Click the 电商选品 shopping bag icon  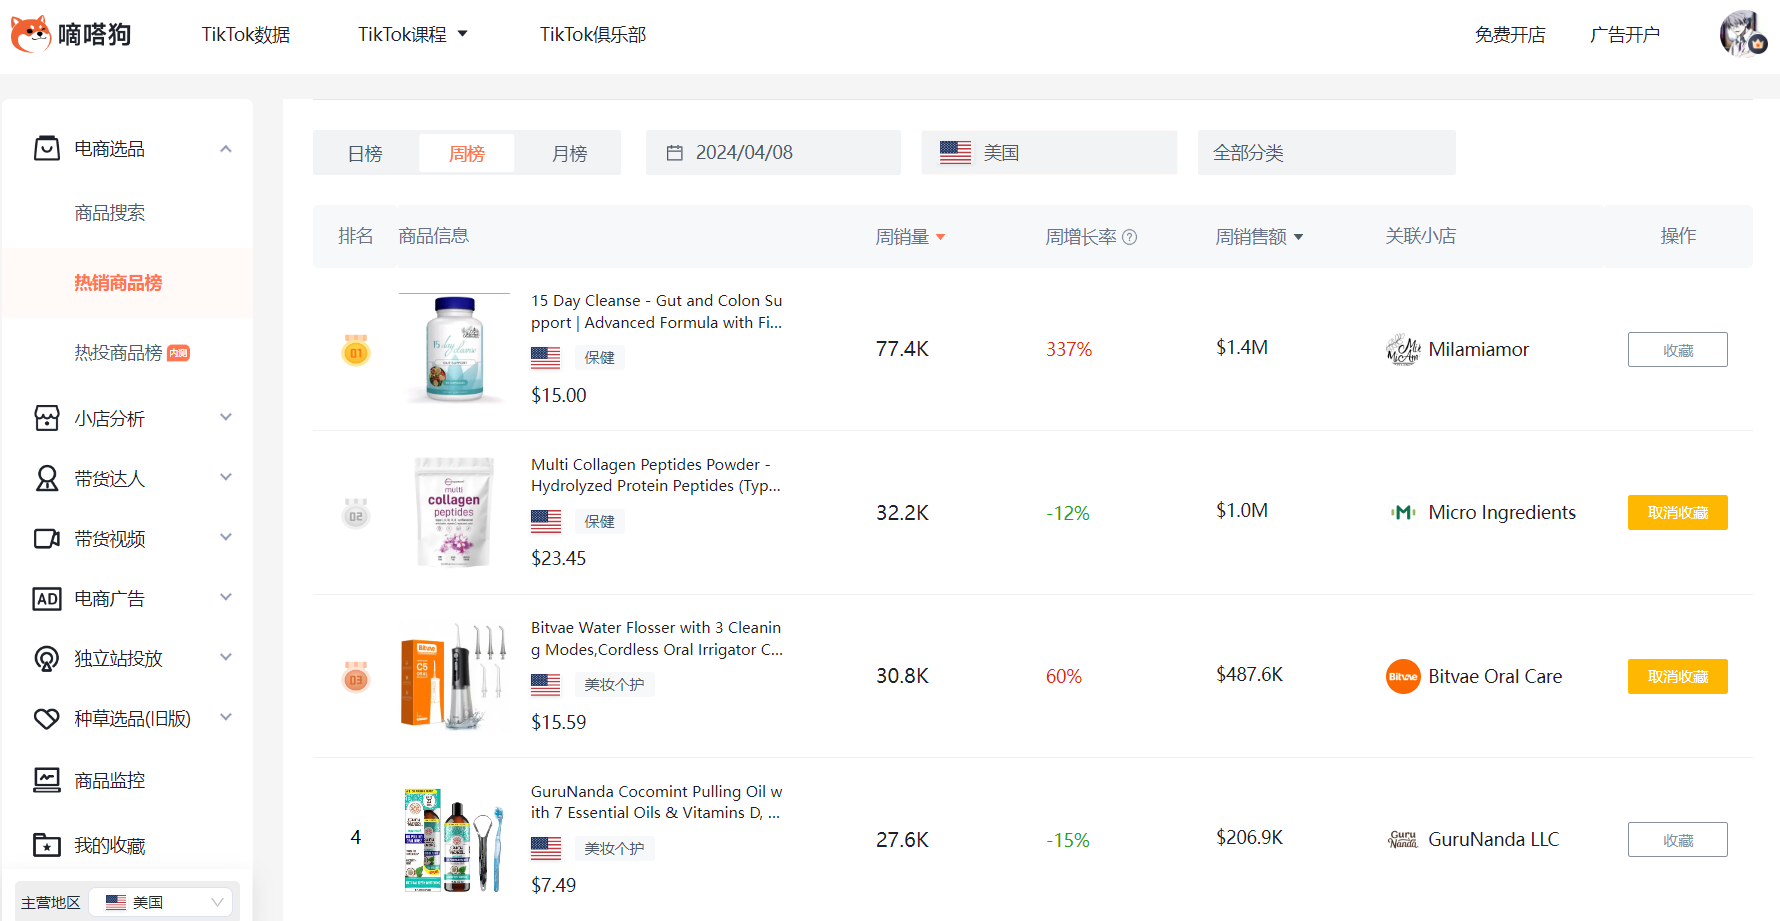click(47, 149)
